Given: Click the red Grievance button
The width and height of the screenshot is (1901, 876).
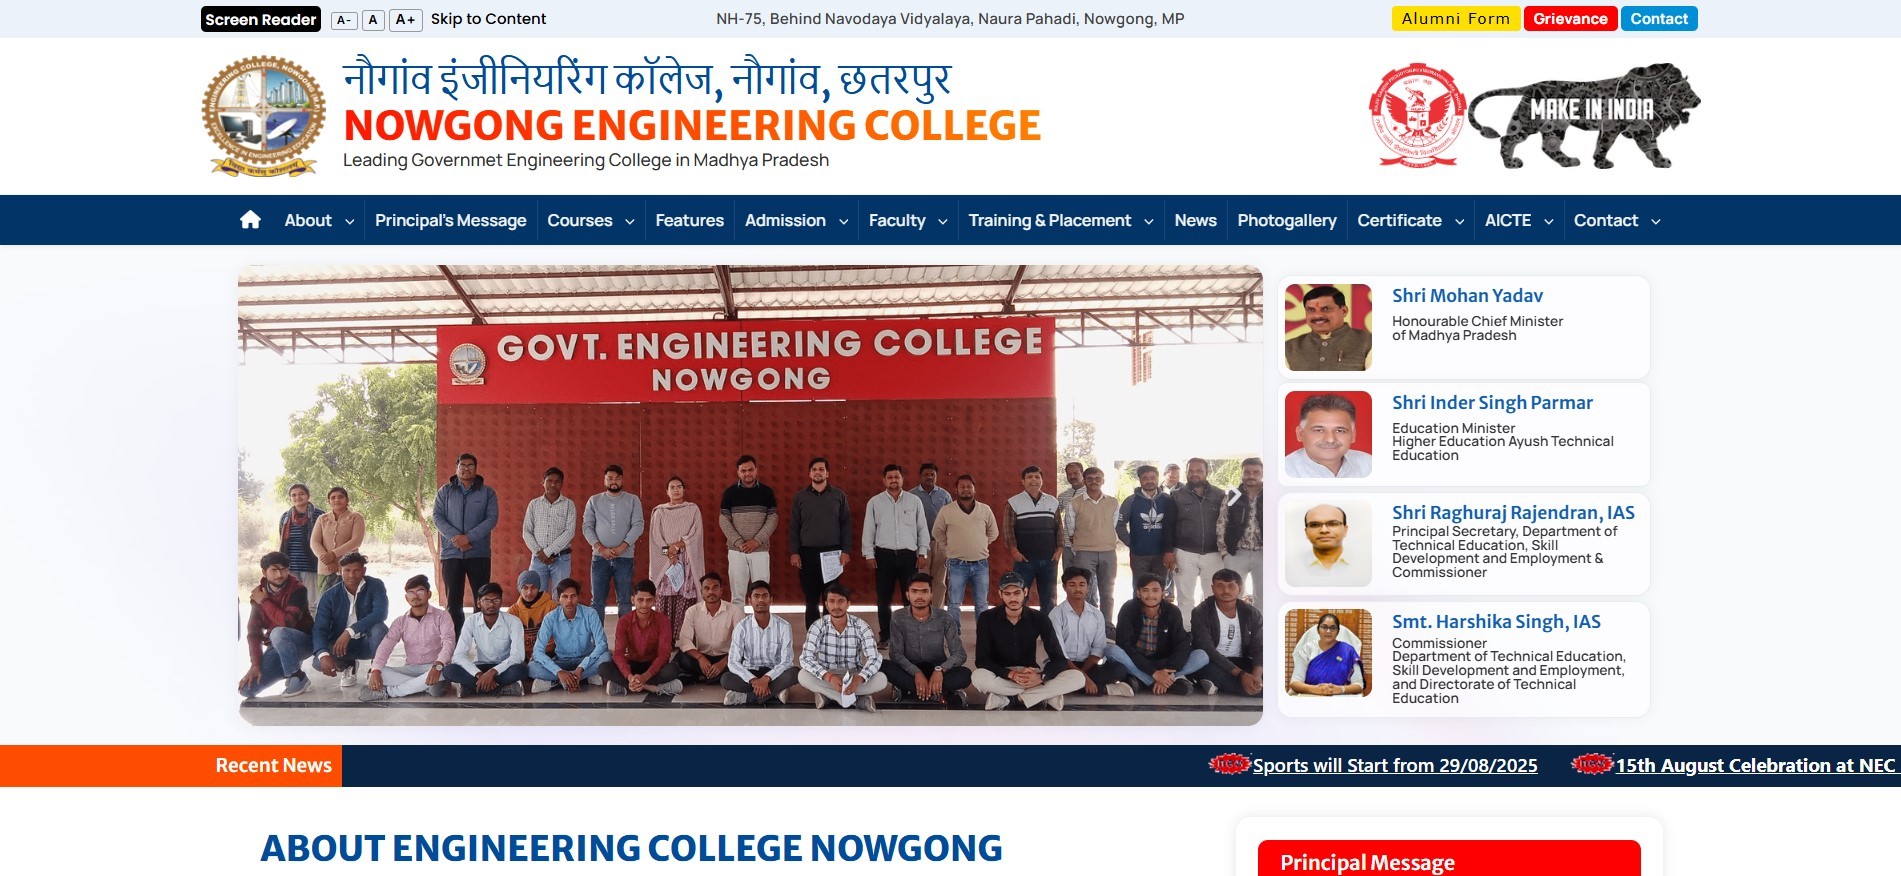Looking at the screenshot, I should (1570, 19).
